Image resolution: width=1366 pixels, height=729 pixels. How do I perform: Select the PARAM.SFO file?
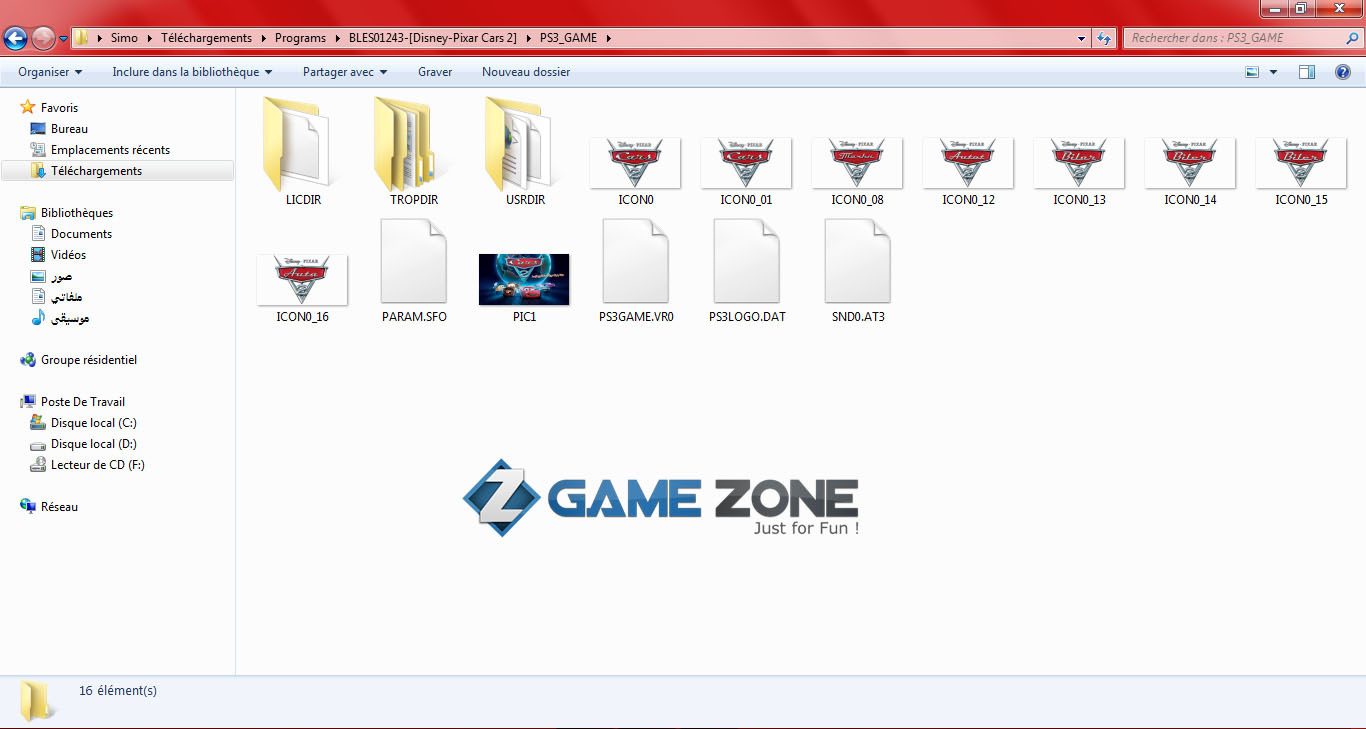[x=413, y=262]
